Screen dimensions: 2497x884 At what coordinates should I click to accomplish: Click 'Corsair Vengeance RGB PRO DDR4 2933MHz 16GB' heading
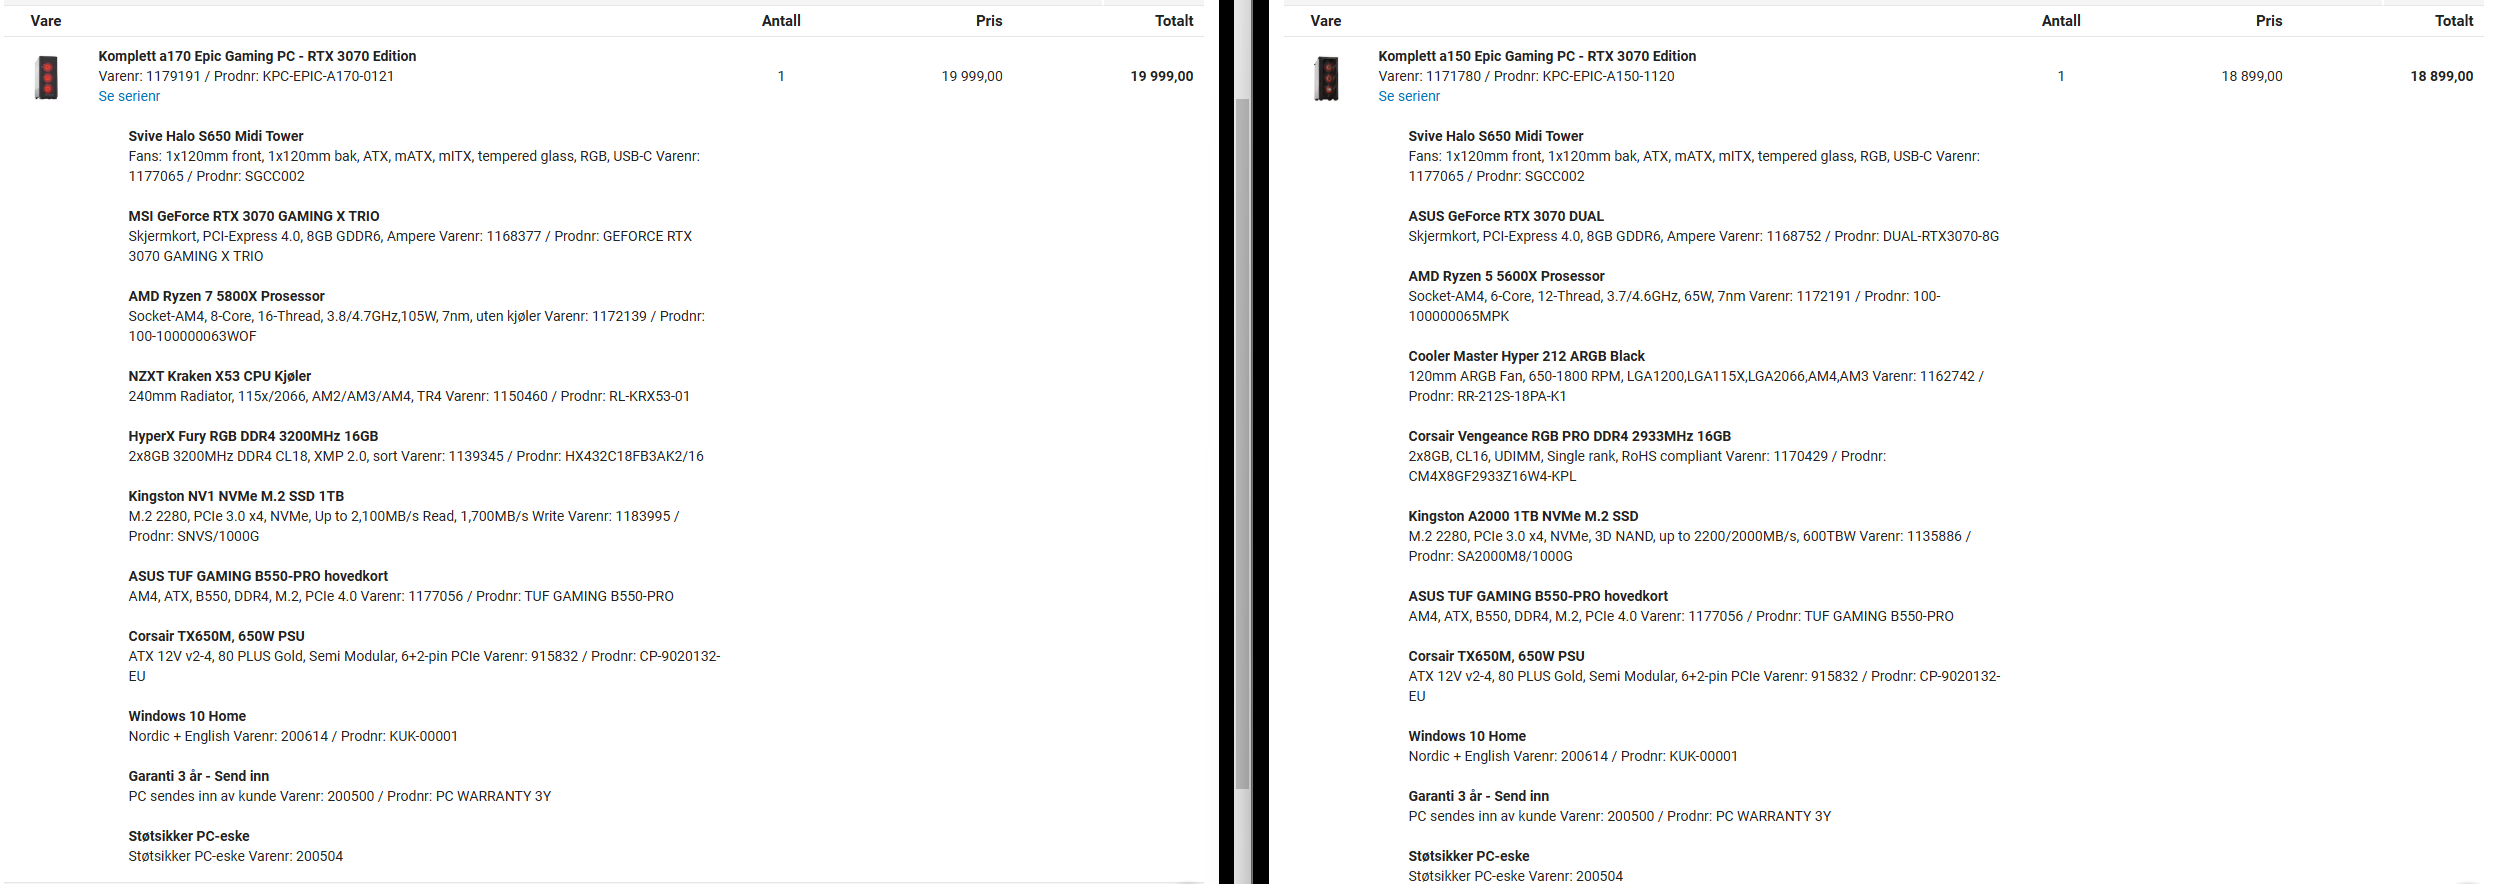click(1569, 436)
